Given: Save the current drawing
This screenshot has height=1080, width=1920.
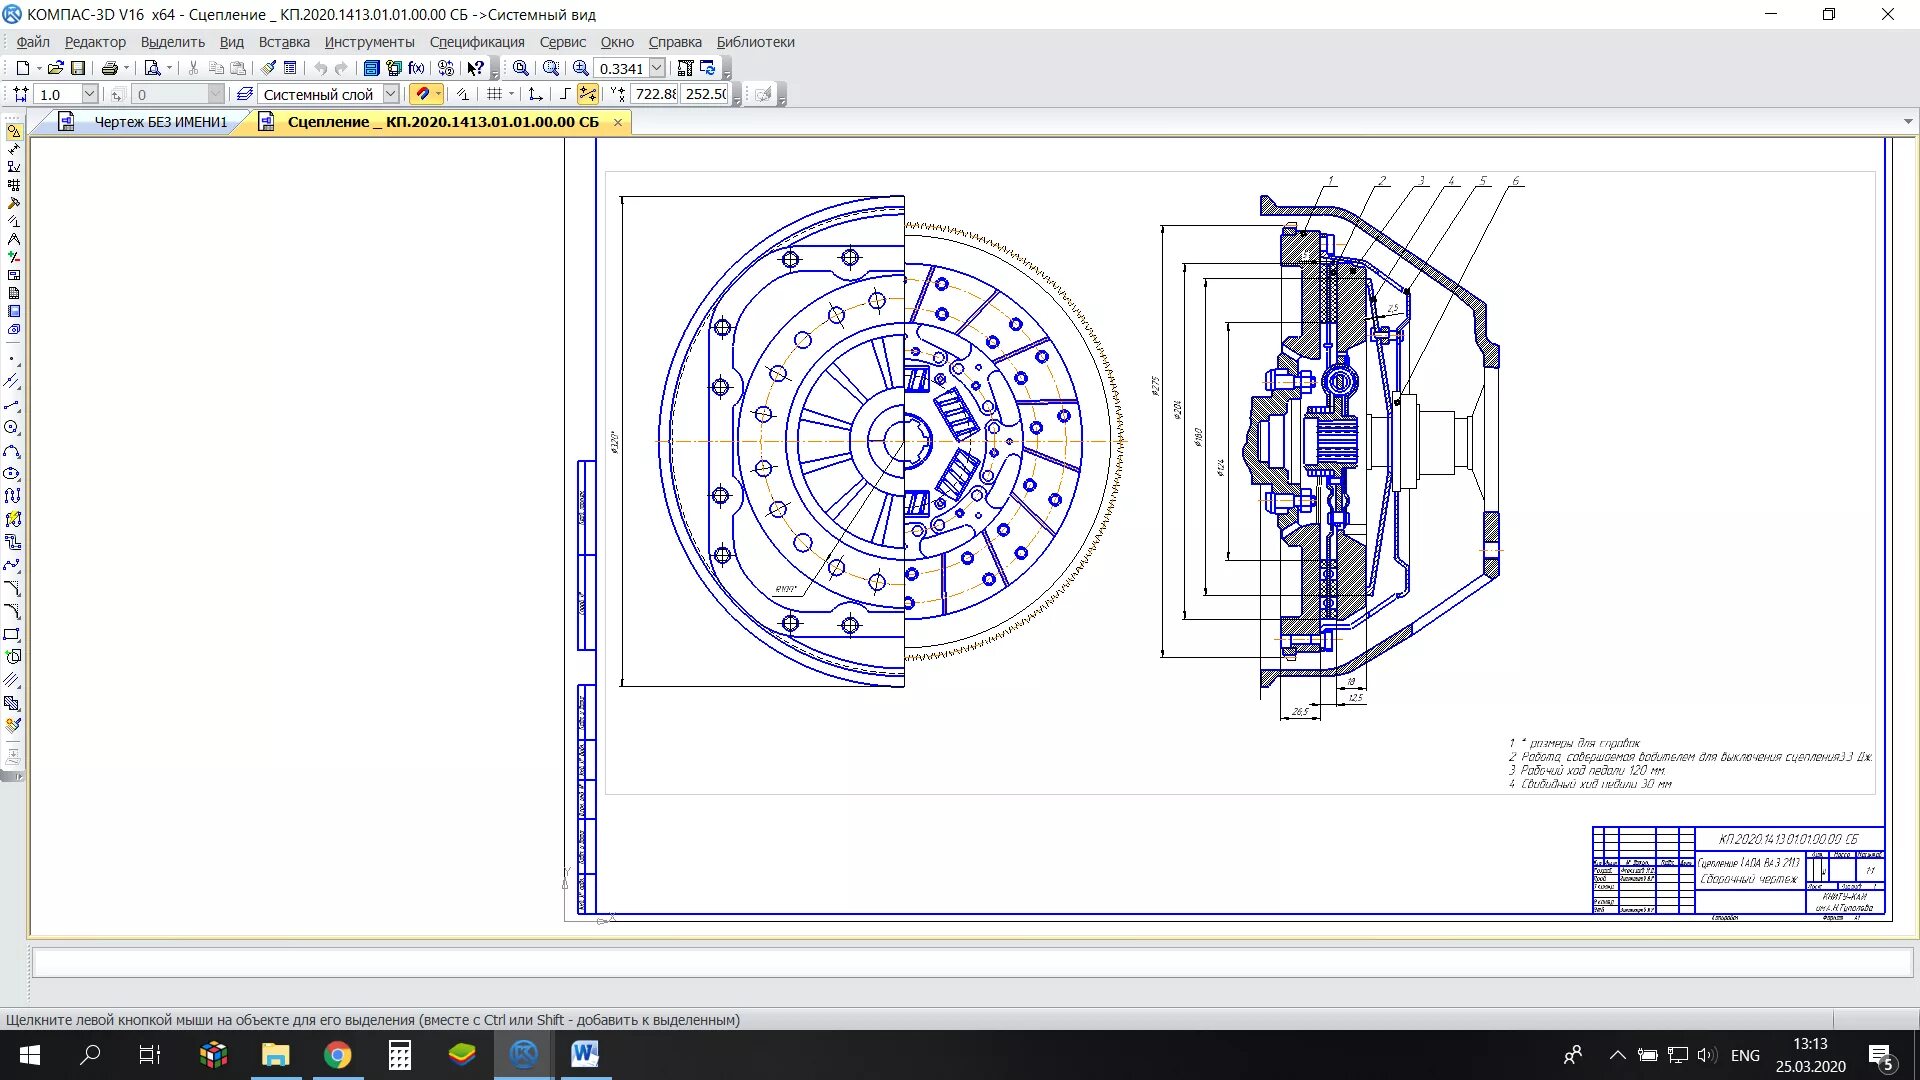Looking at the screenshot, I should click(x=78, y=68).
